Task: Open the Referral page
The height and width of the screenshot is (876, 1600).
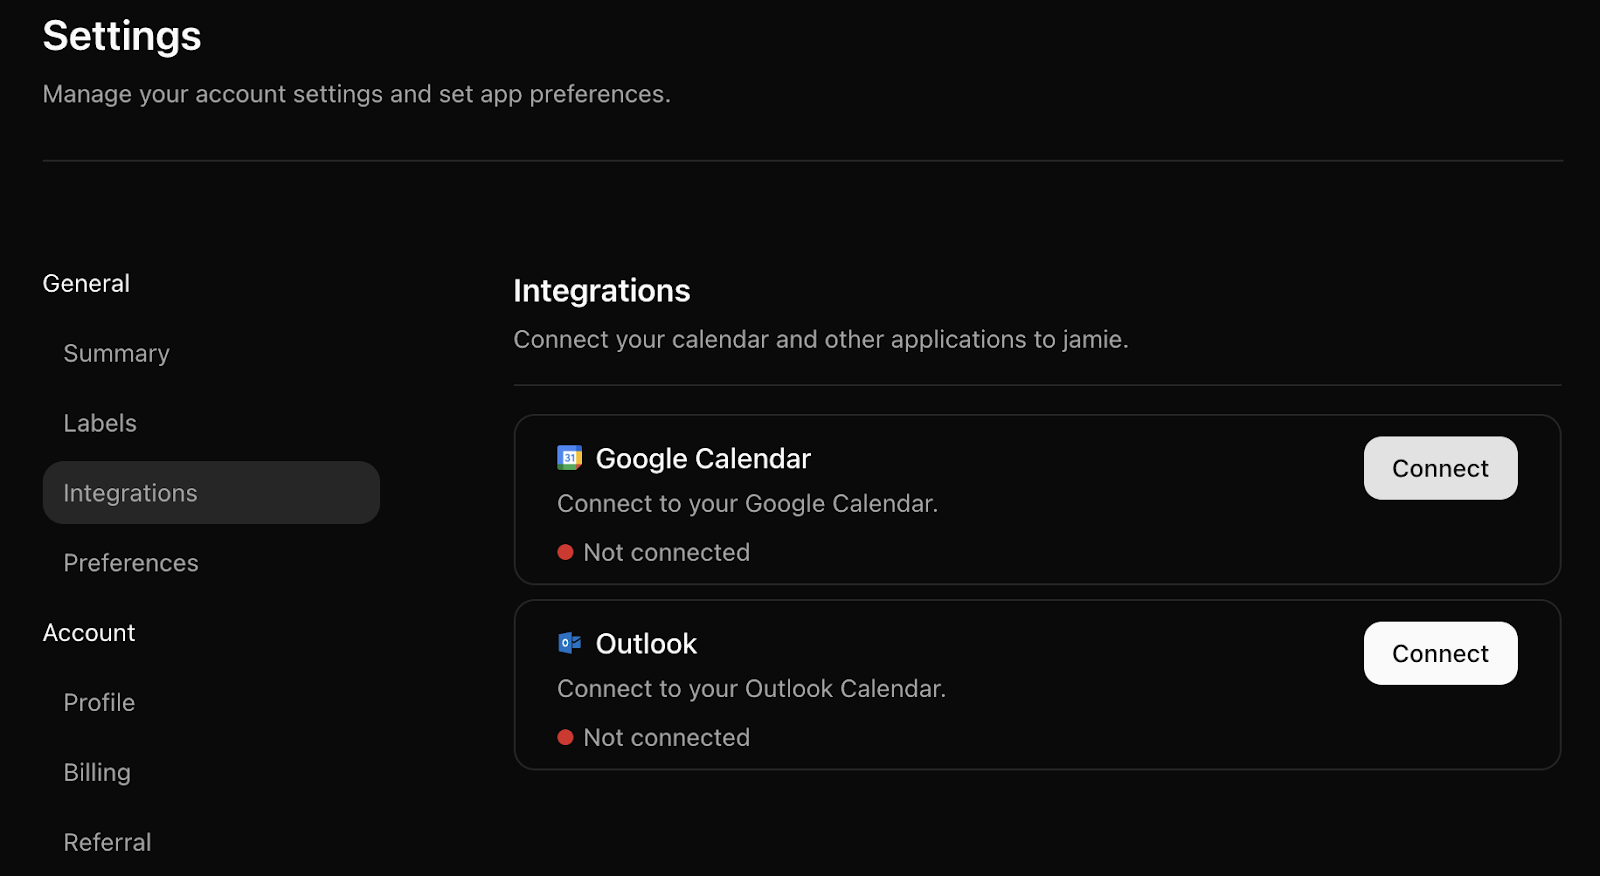Action: (x=107, y=842)
